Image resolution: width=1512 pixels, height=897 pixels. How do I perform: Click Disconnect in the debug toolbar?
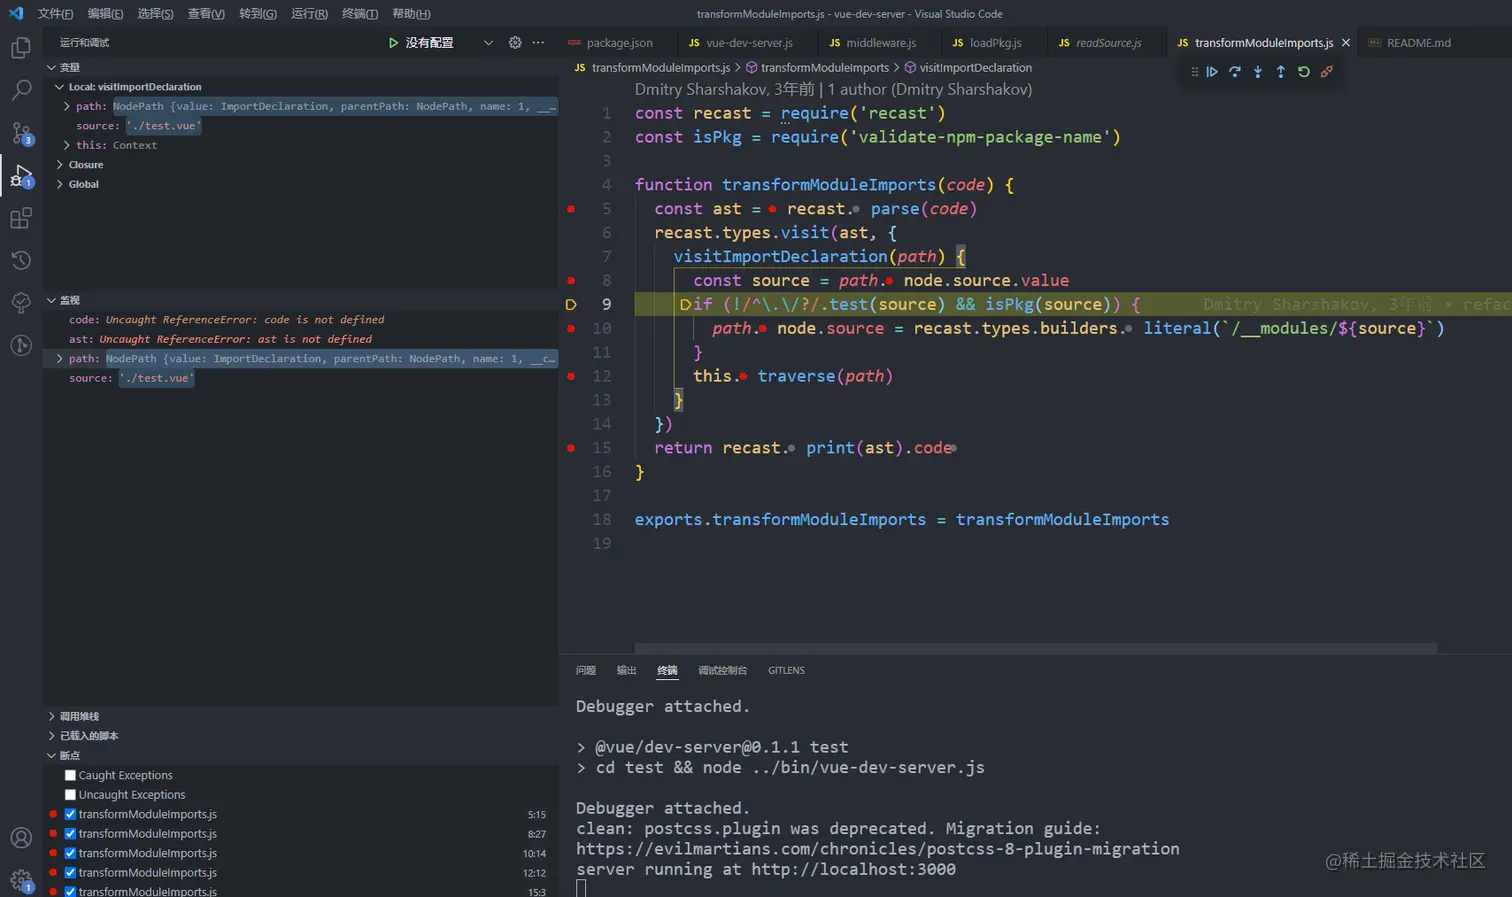pyautogui.click(x=1327, y=72)
